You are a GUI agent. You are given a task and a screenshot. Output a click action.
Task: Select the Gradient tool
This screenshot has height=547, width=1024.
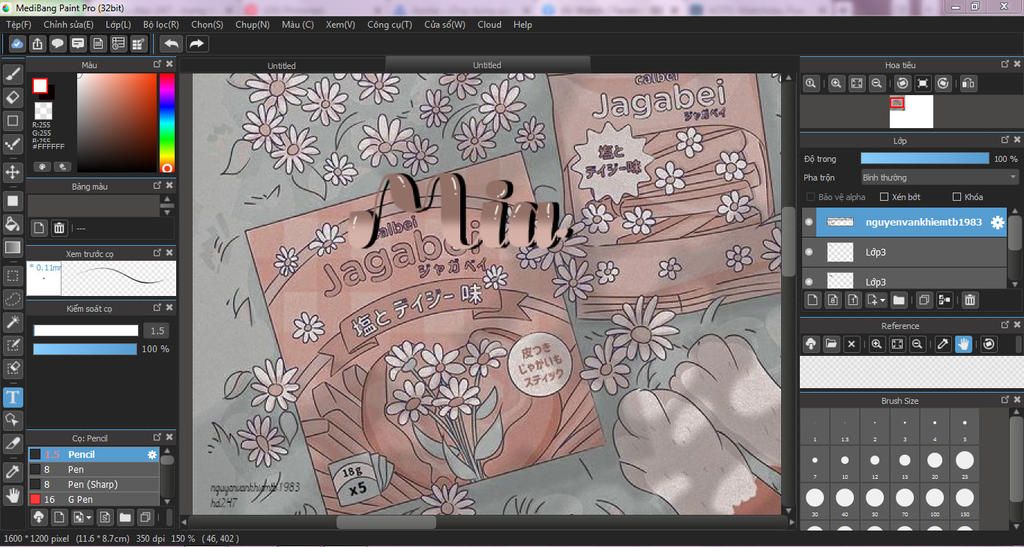click(13, 247)
